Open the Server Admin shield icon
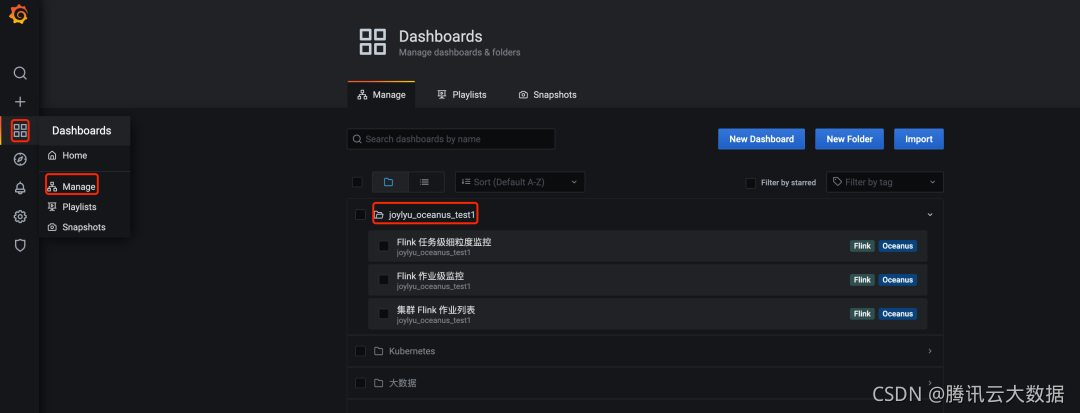The image size is (1080, 413). tap(20, 245)
